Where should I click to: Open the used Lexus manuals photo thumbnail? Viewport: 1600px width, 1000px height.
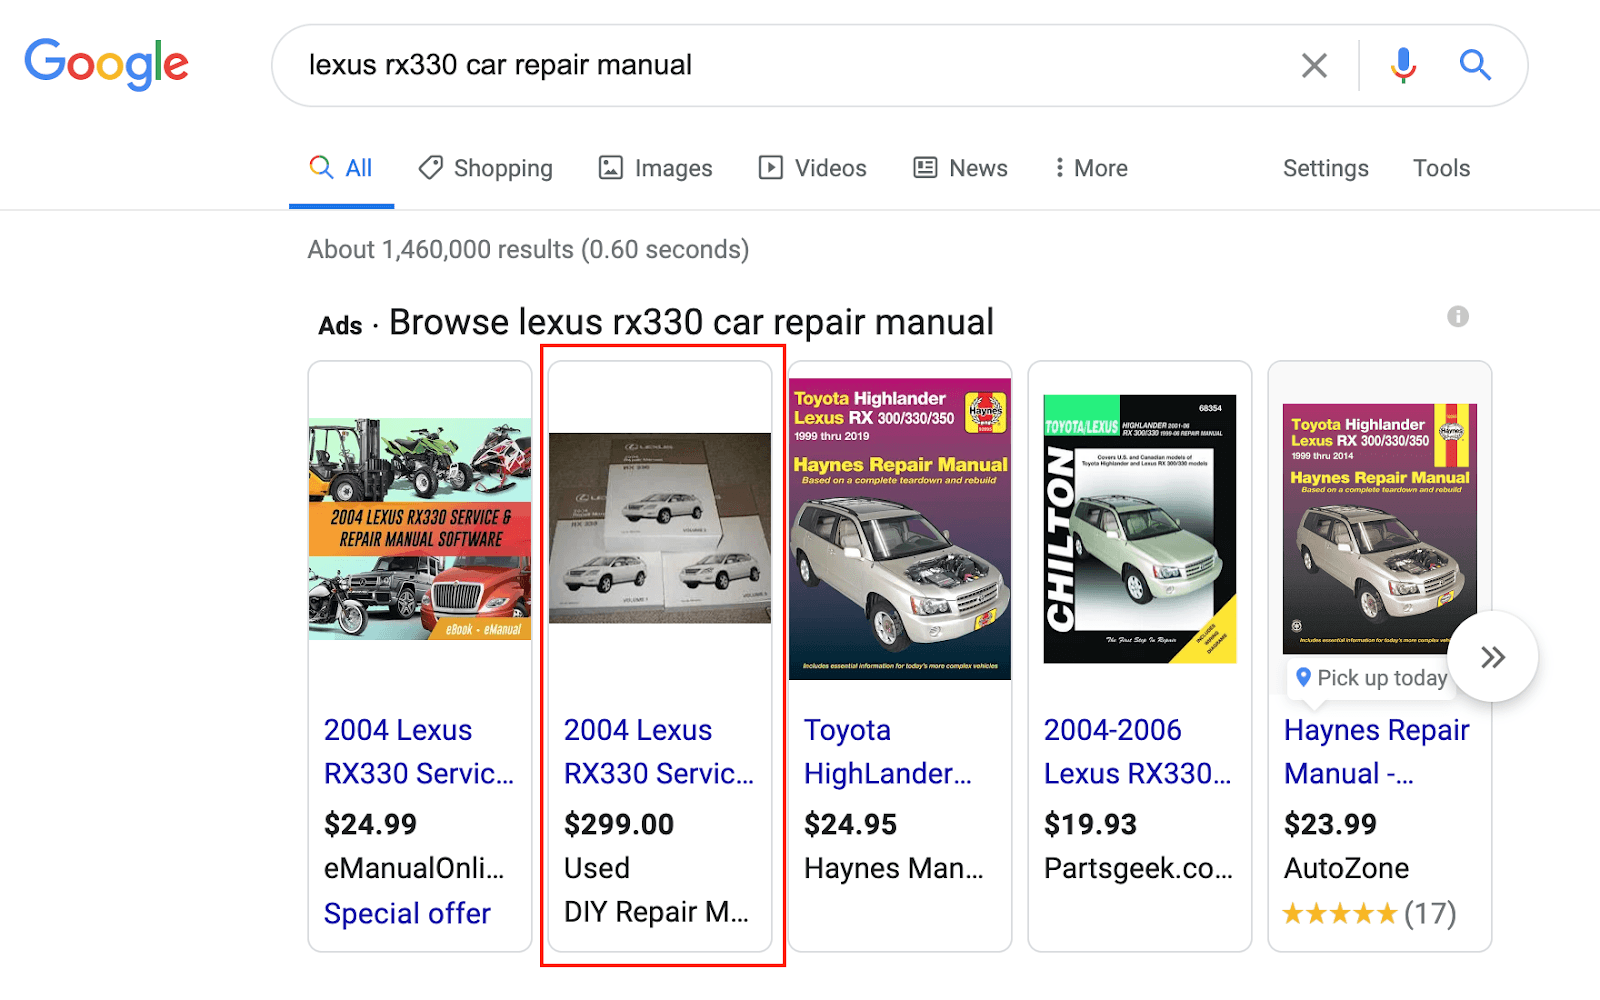660,528
